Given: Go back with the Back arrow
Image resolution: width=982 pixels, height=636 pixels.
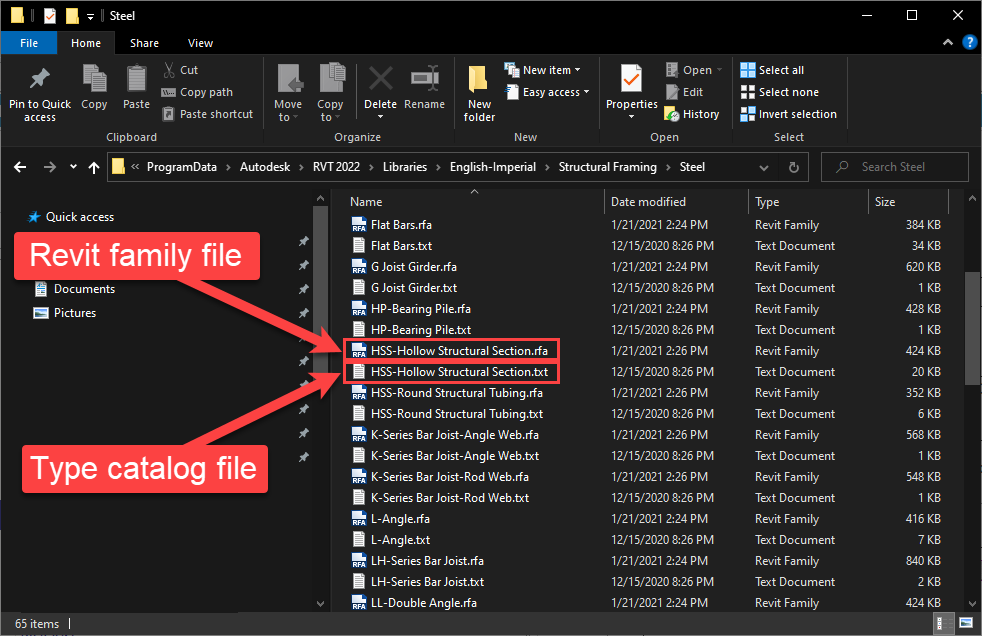Looking at the screenshot, I should point(20,167).
